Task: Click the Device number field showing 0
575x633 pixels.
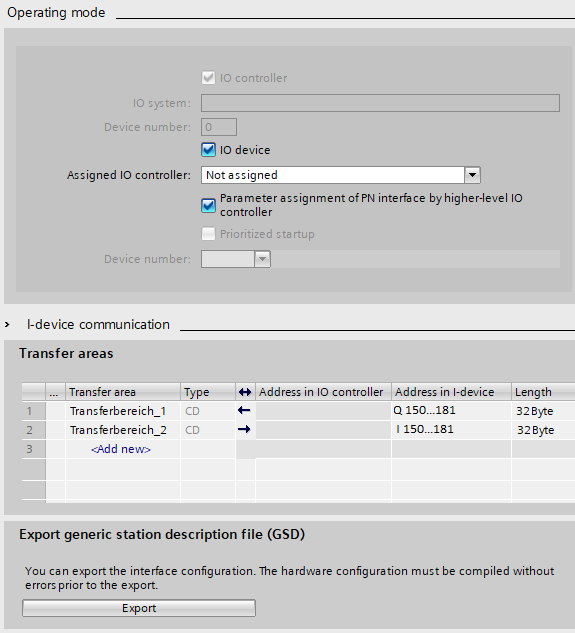Action: click(219, 127)
